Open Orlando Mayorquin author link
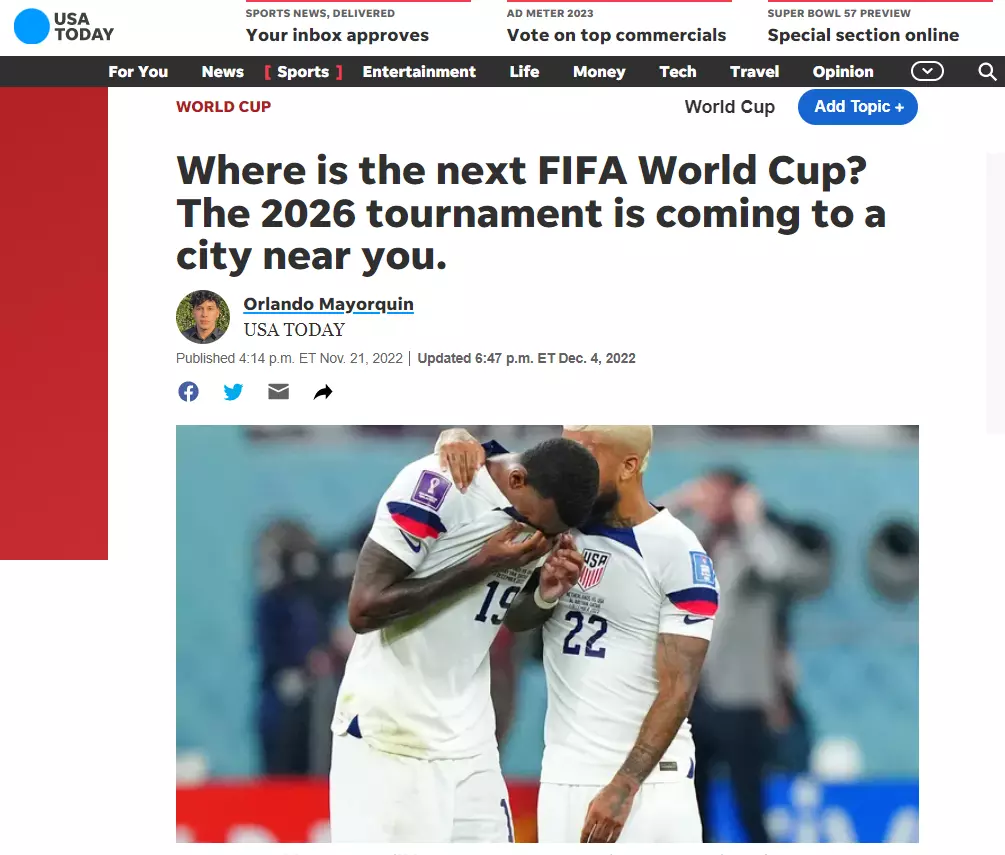The width and height of the screenshot is (1005, 855). (x=328, y=304)
